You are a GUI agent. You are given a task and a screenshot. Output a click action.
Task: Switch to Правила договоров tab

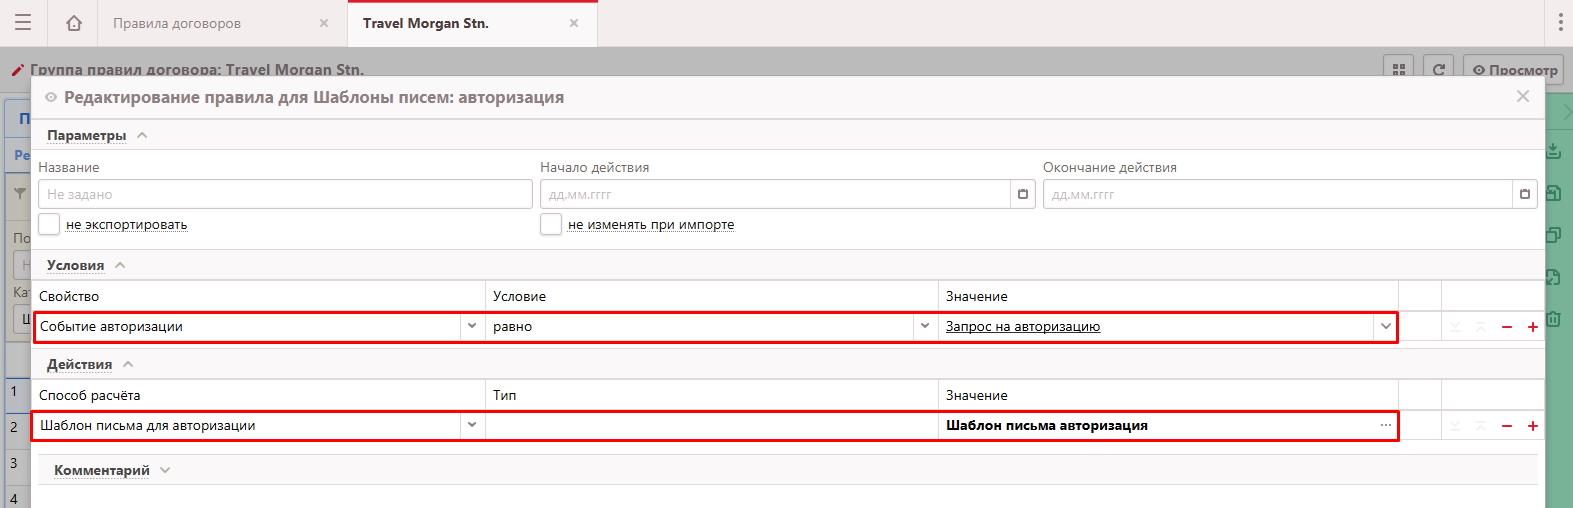177,23
